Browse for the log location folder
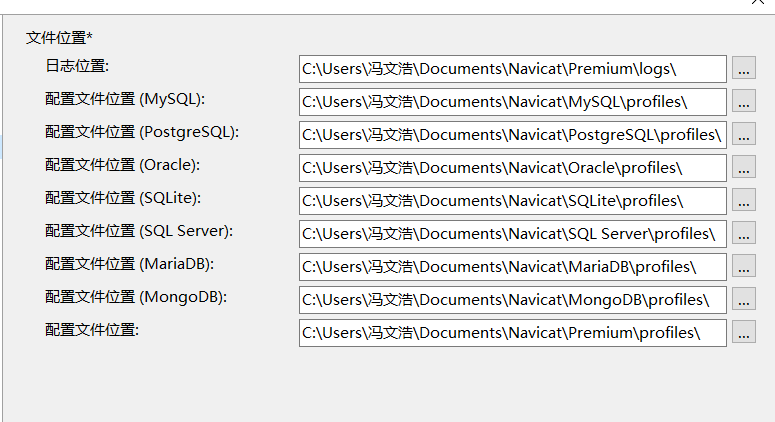 pos(744,68)
